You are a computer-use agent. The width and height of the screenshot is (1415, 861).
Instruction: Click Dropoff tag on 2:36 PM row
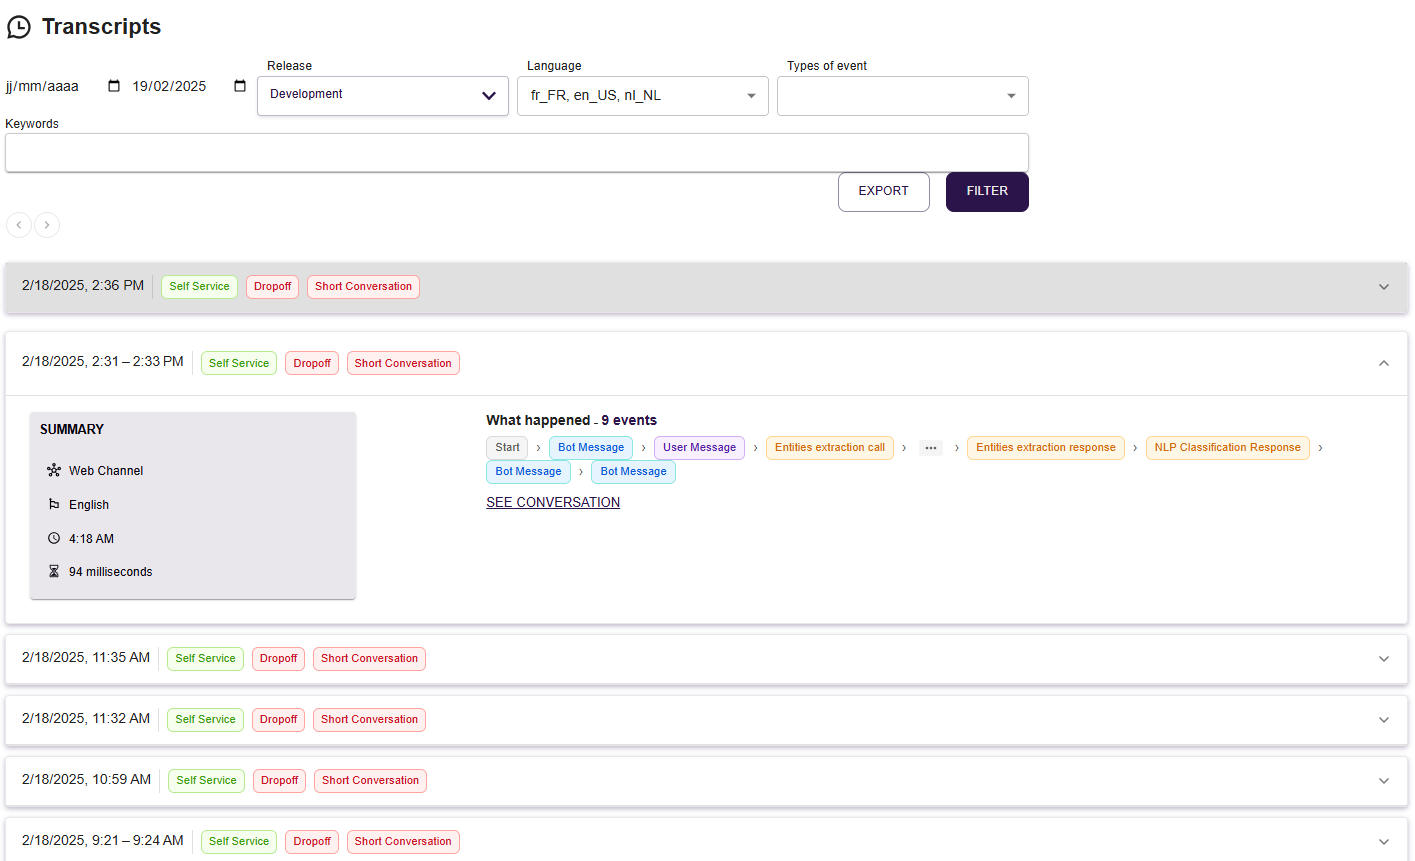pyautogui.click(x=273, y=287)
